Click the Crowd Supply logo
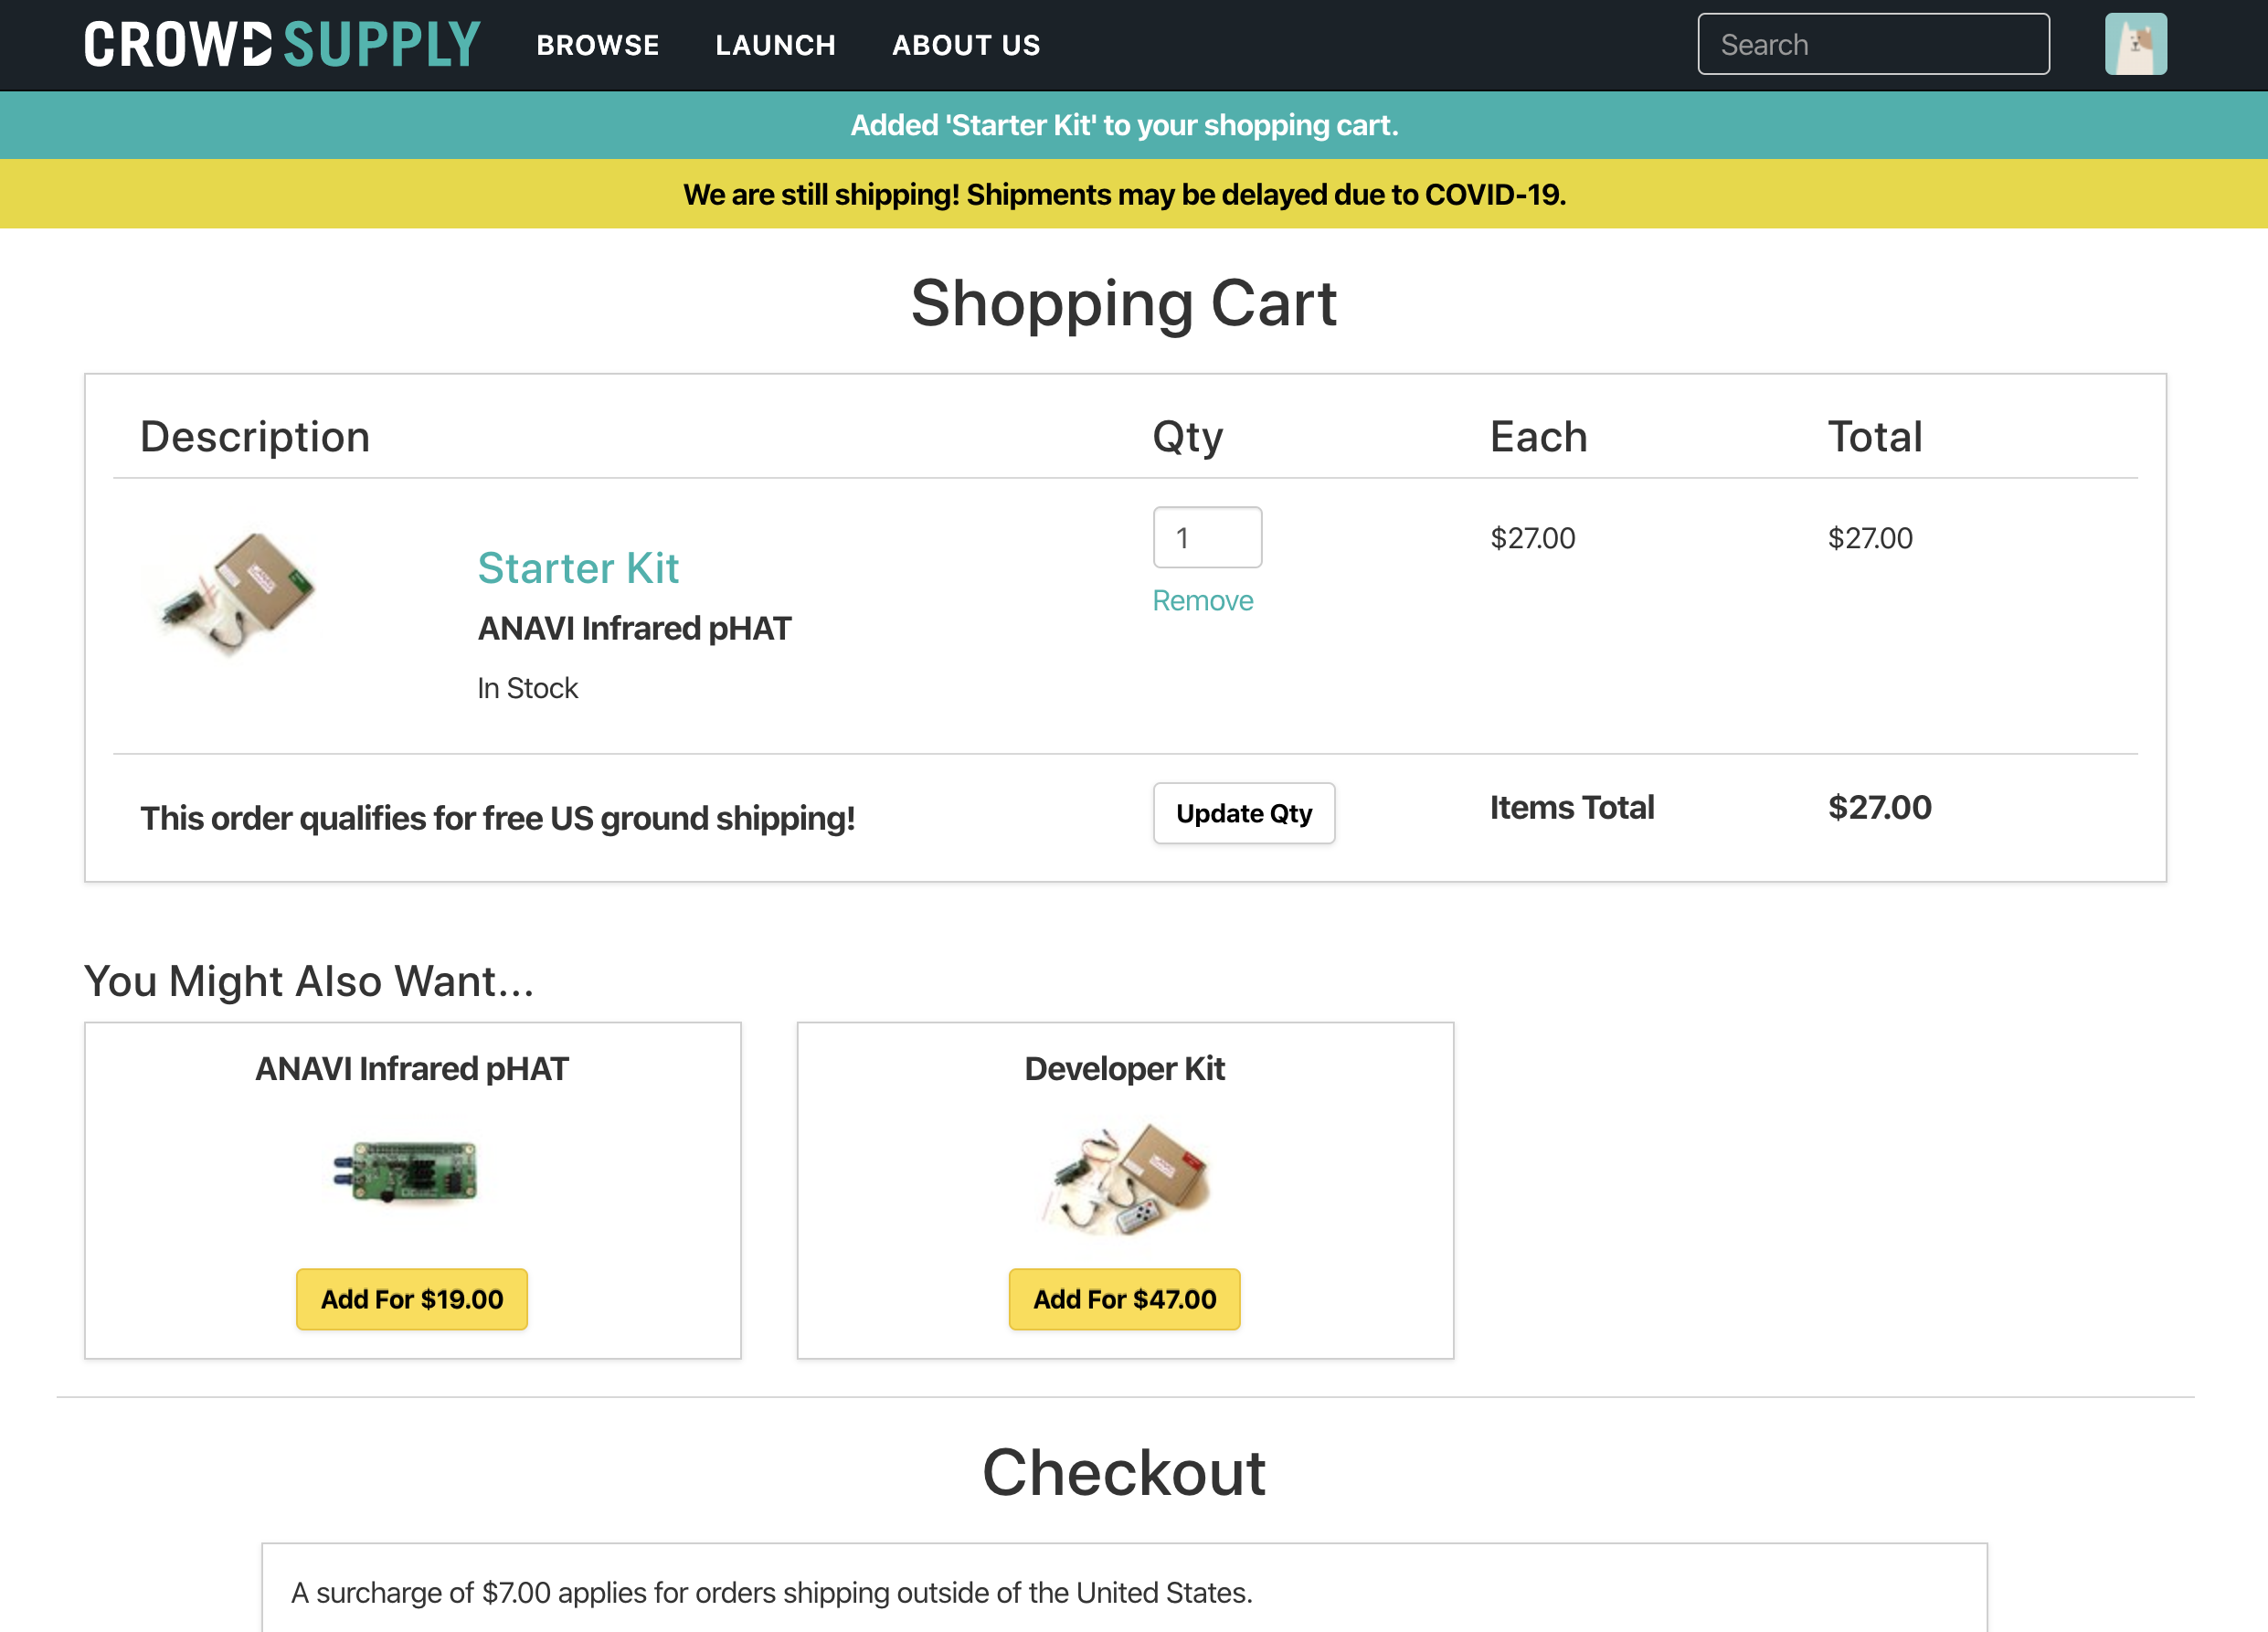Viewport: 2268px width, 1632px height. click(282, 45)
